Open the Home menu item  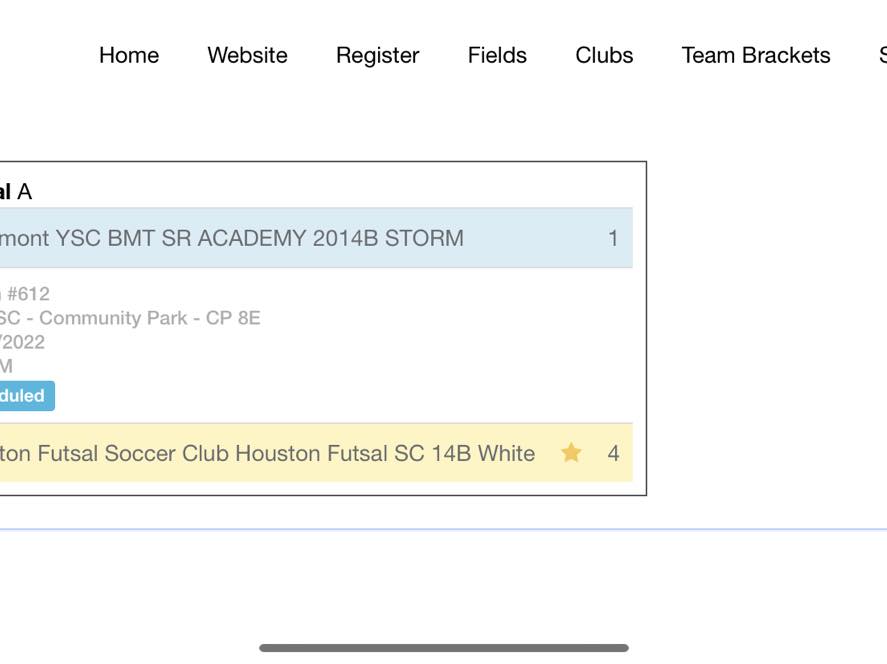coord(129,55)
